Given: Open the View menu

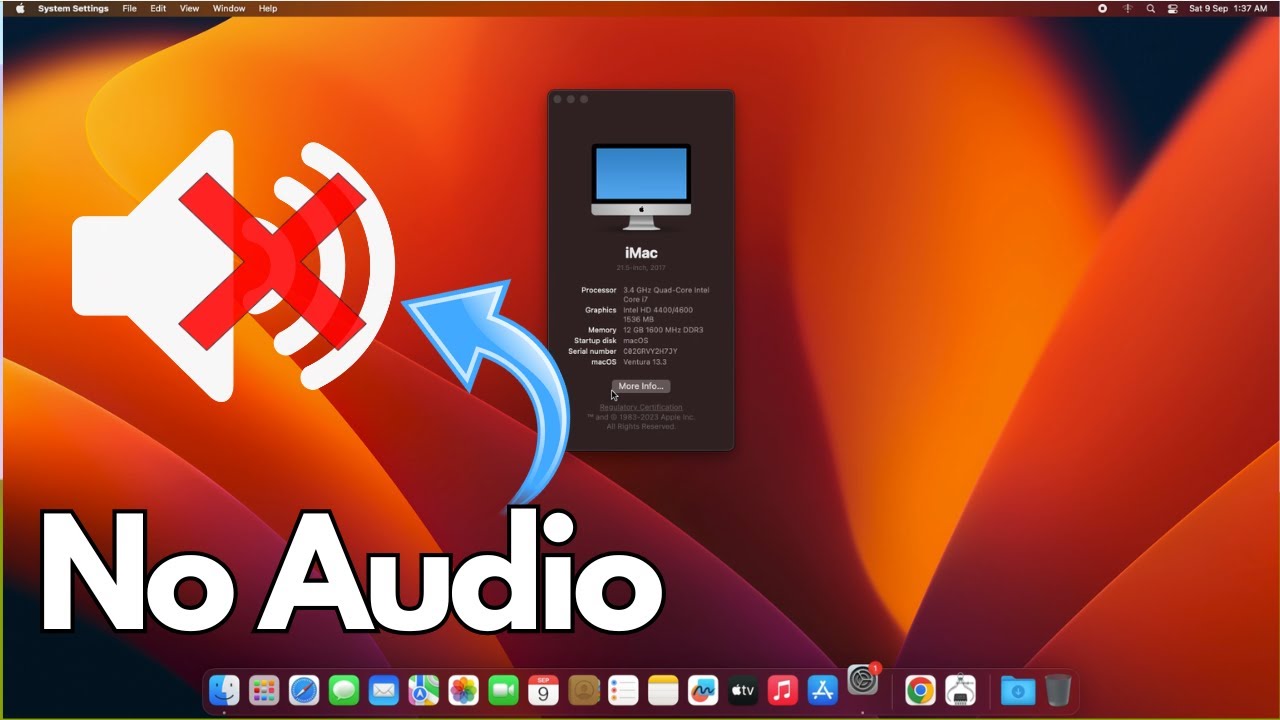Looking at the screenshot, I should (x=189, y=8).
